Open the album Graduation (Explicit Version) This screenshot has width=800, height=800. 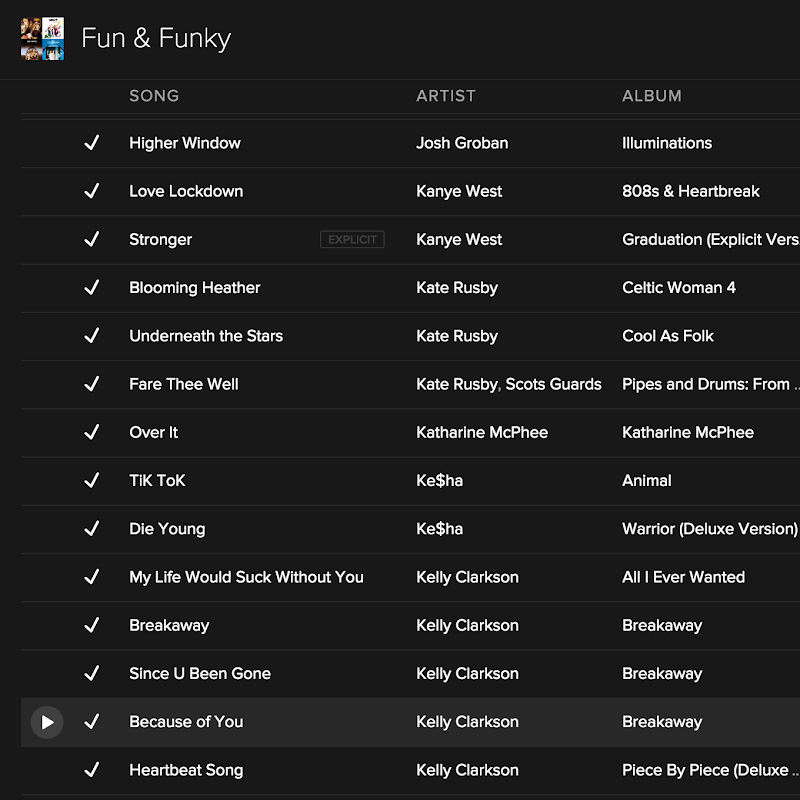point(711,239)
